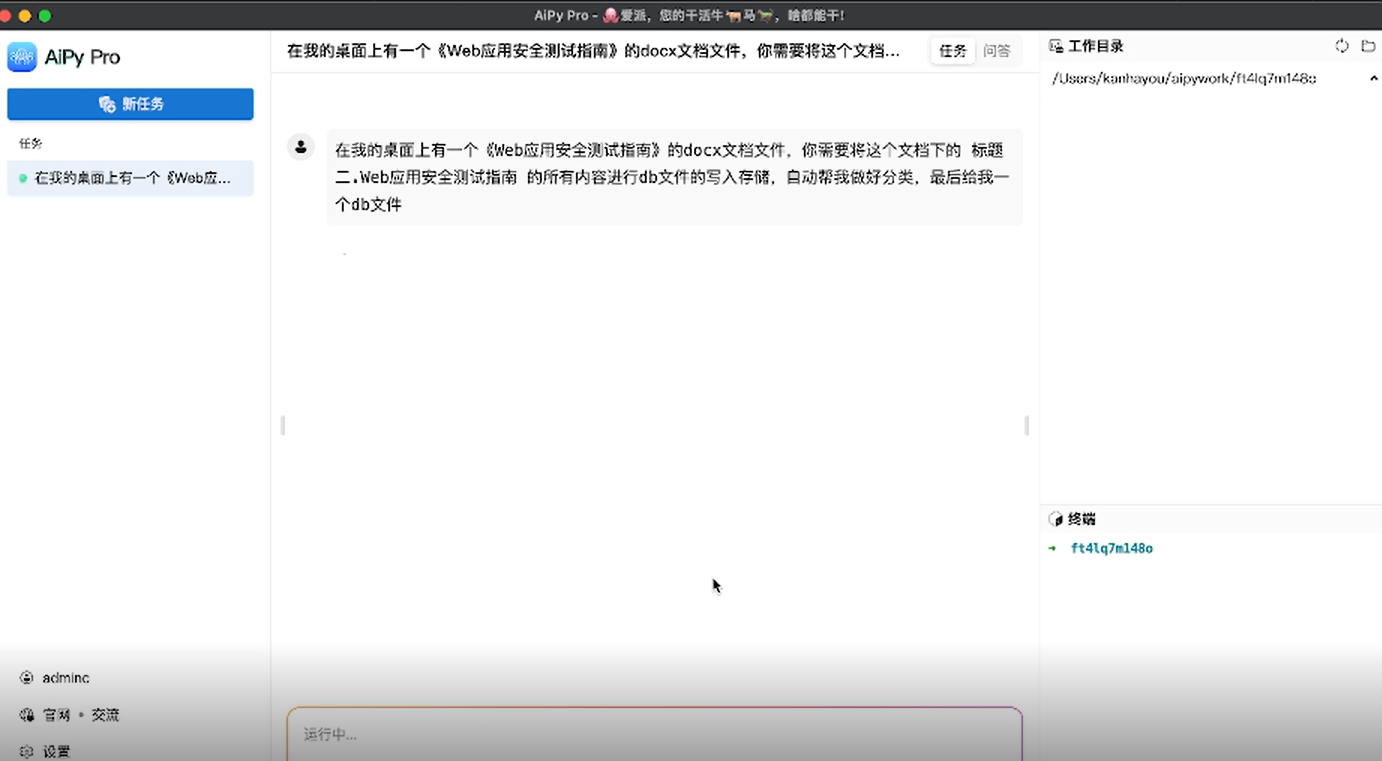The height and width of the screenshot is (761, 1382).
Task: Switch to the 问答 mode tab
Action: (x=996, y=51)
